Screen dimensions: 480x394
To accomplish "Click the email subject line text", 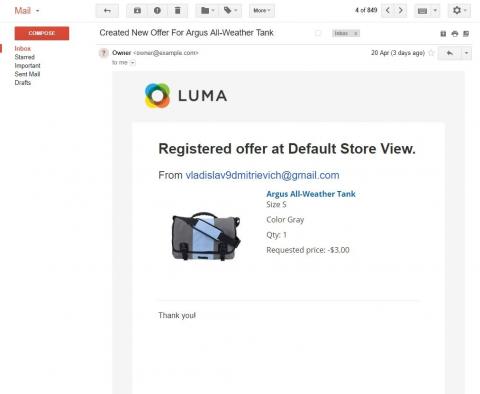I will [x=186, y=33].
